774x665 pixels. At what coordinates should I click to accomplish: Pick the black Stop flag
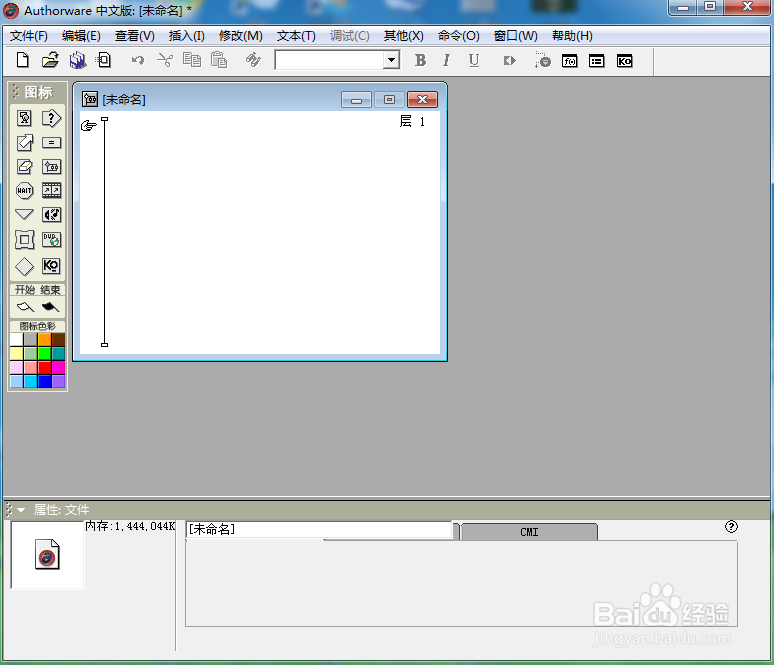50,307
